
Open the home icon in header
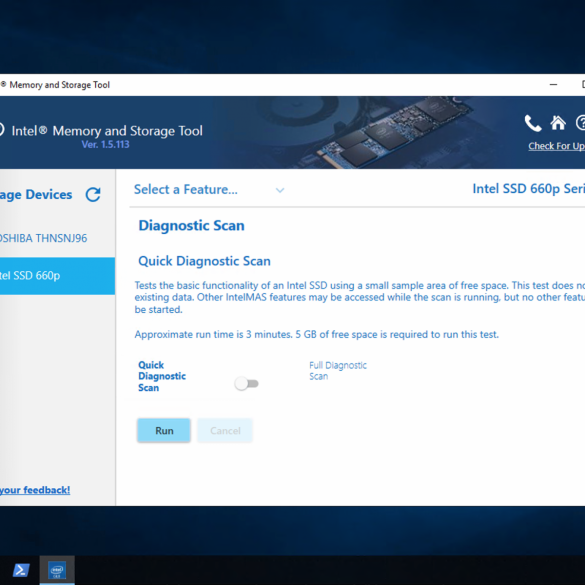pyautogui.click(x=558, y=123)
